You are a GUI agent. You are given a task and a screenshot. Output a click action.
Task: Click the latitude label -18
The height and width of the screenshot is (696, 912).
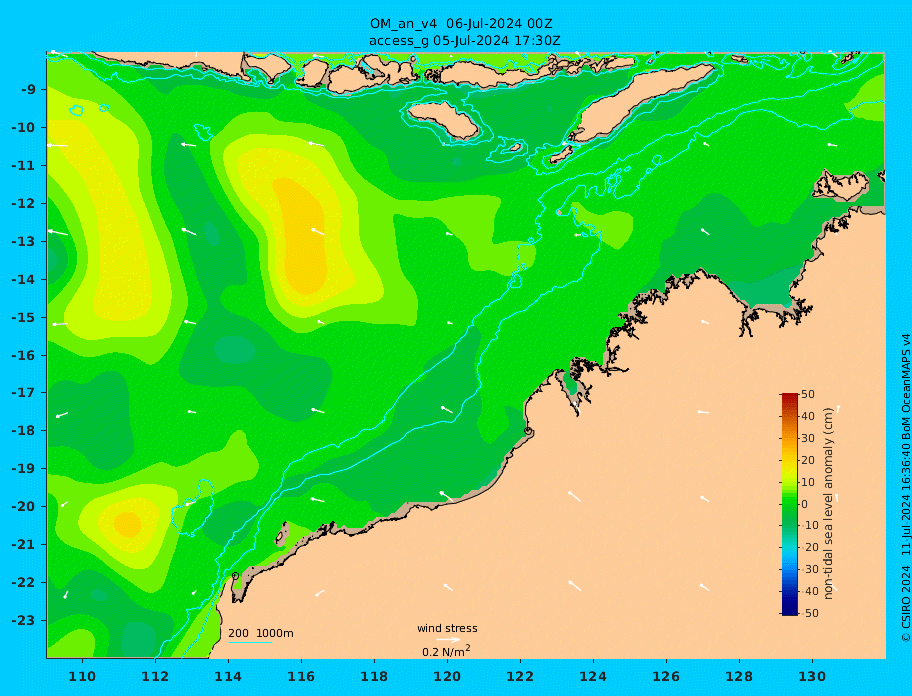(x=24, y=431)
